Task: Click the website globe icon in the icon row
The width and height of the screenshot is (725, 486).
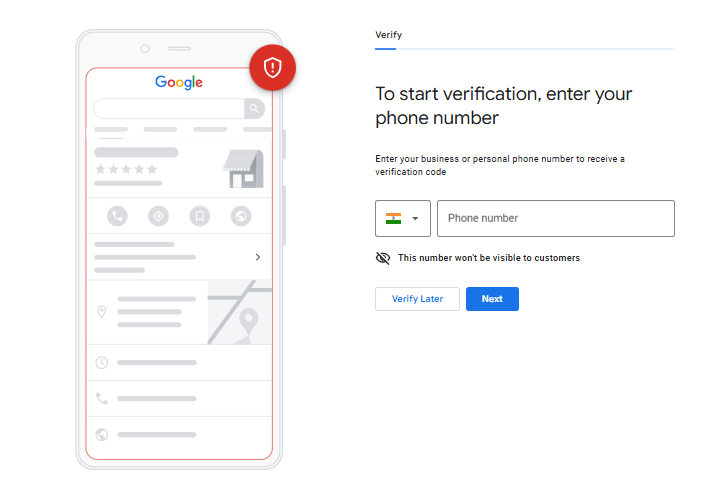Action: pos(240,215)
